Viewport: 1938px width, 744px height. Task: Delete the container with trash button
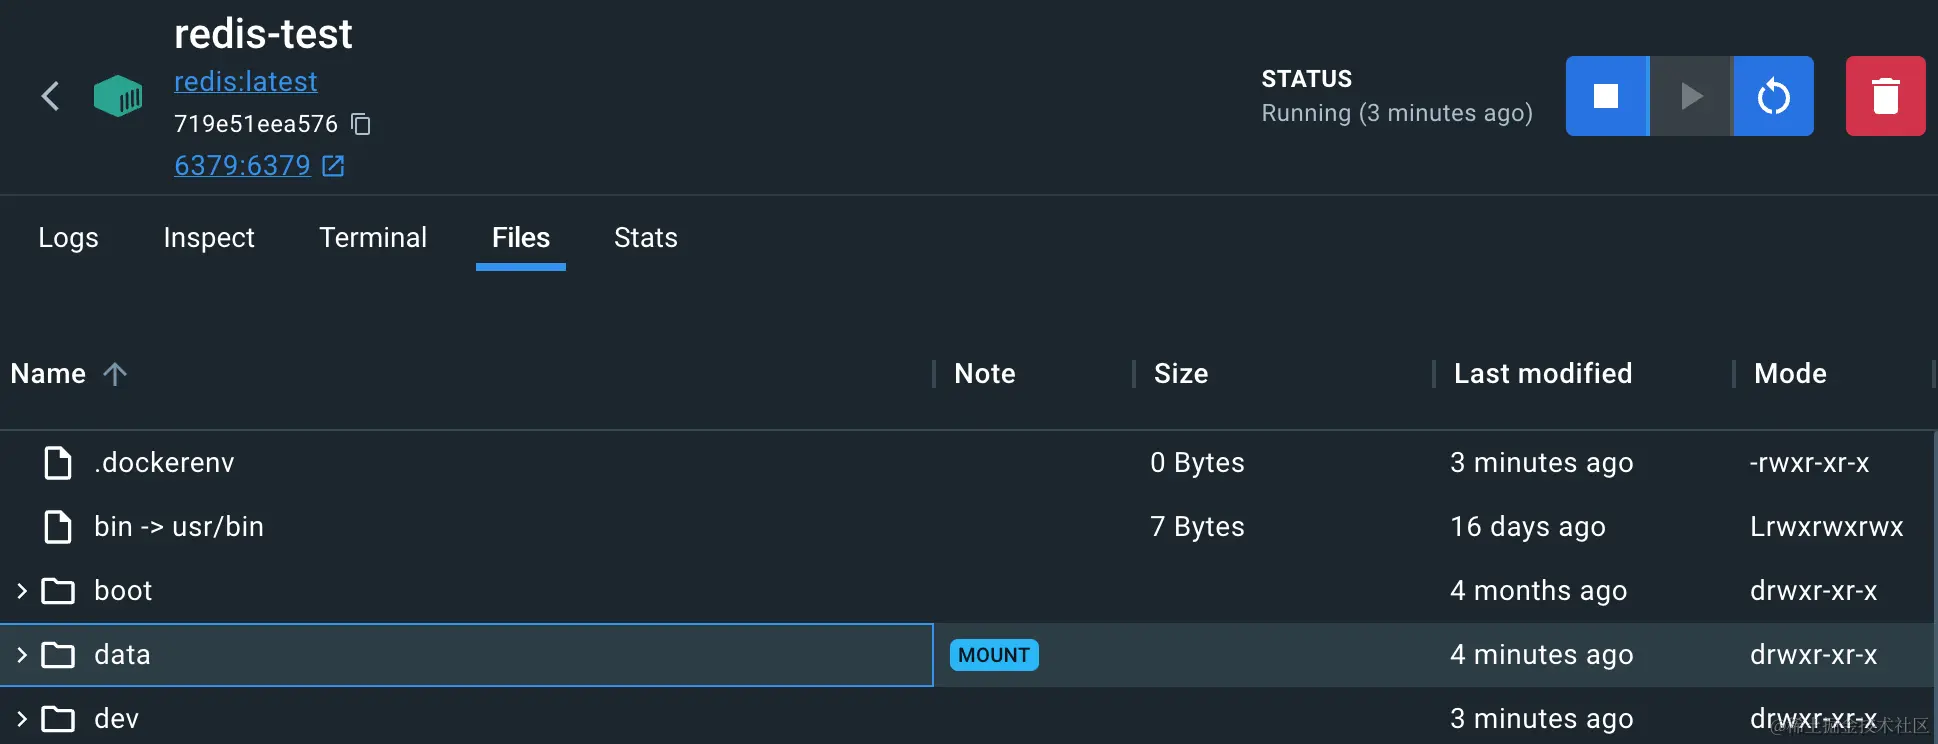point(1885,96)
